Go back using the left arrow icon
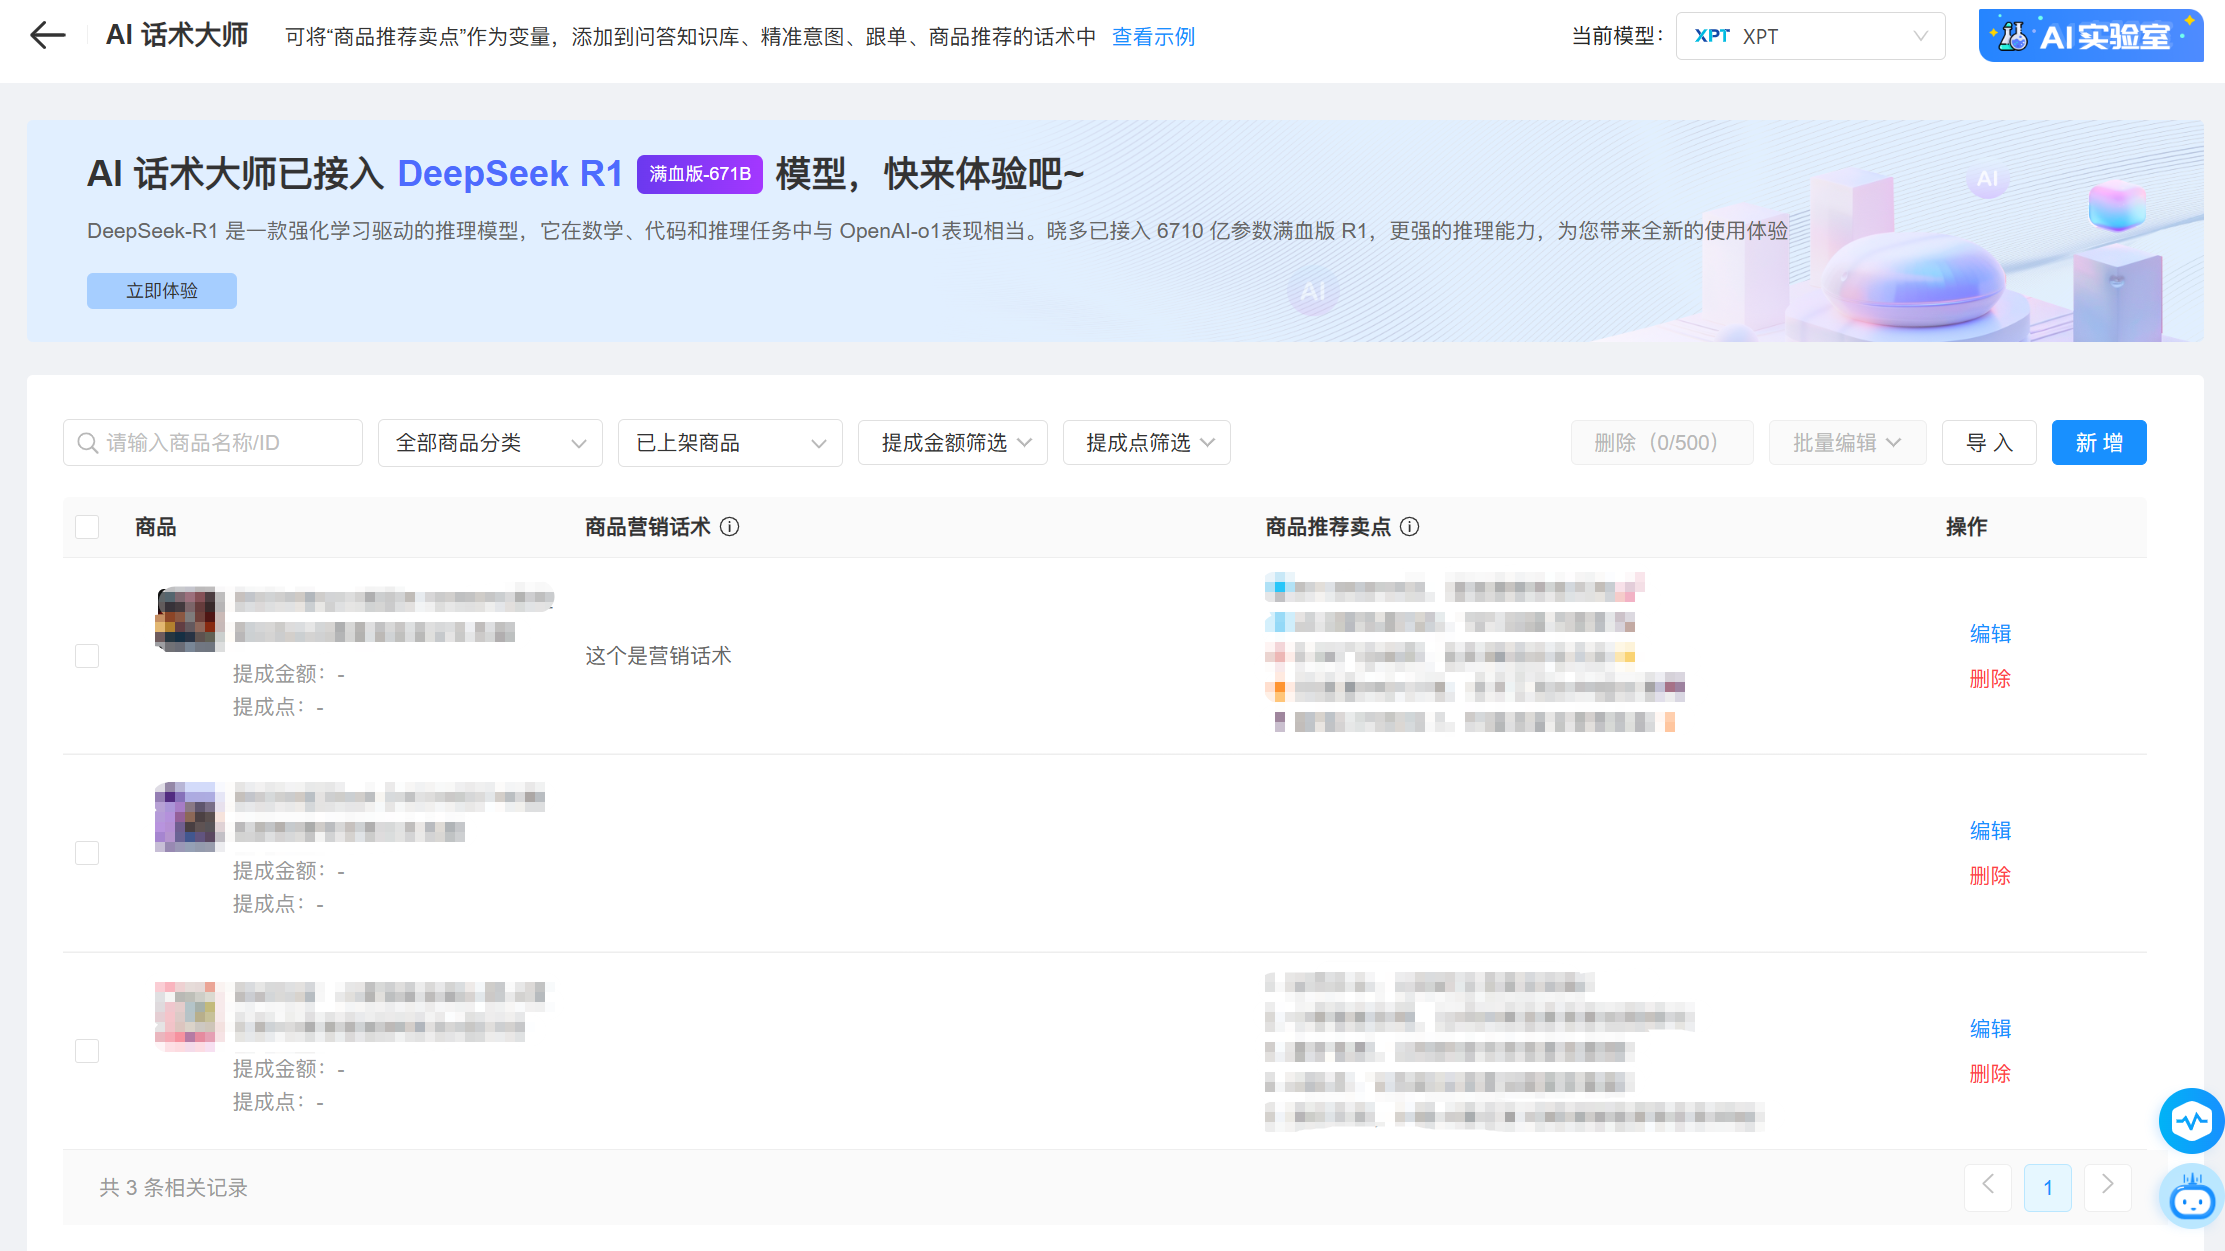This screenshot has width=2225, height=1251. click(x=47, y=36)
